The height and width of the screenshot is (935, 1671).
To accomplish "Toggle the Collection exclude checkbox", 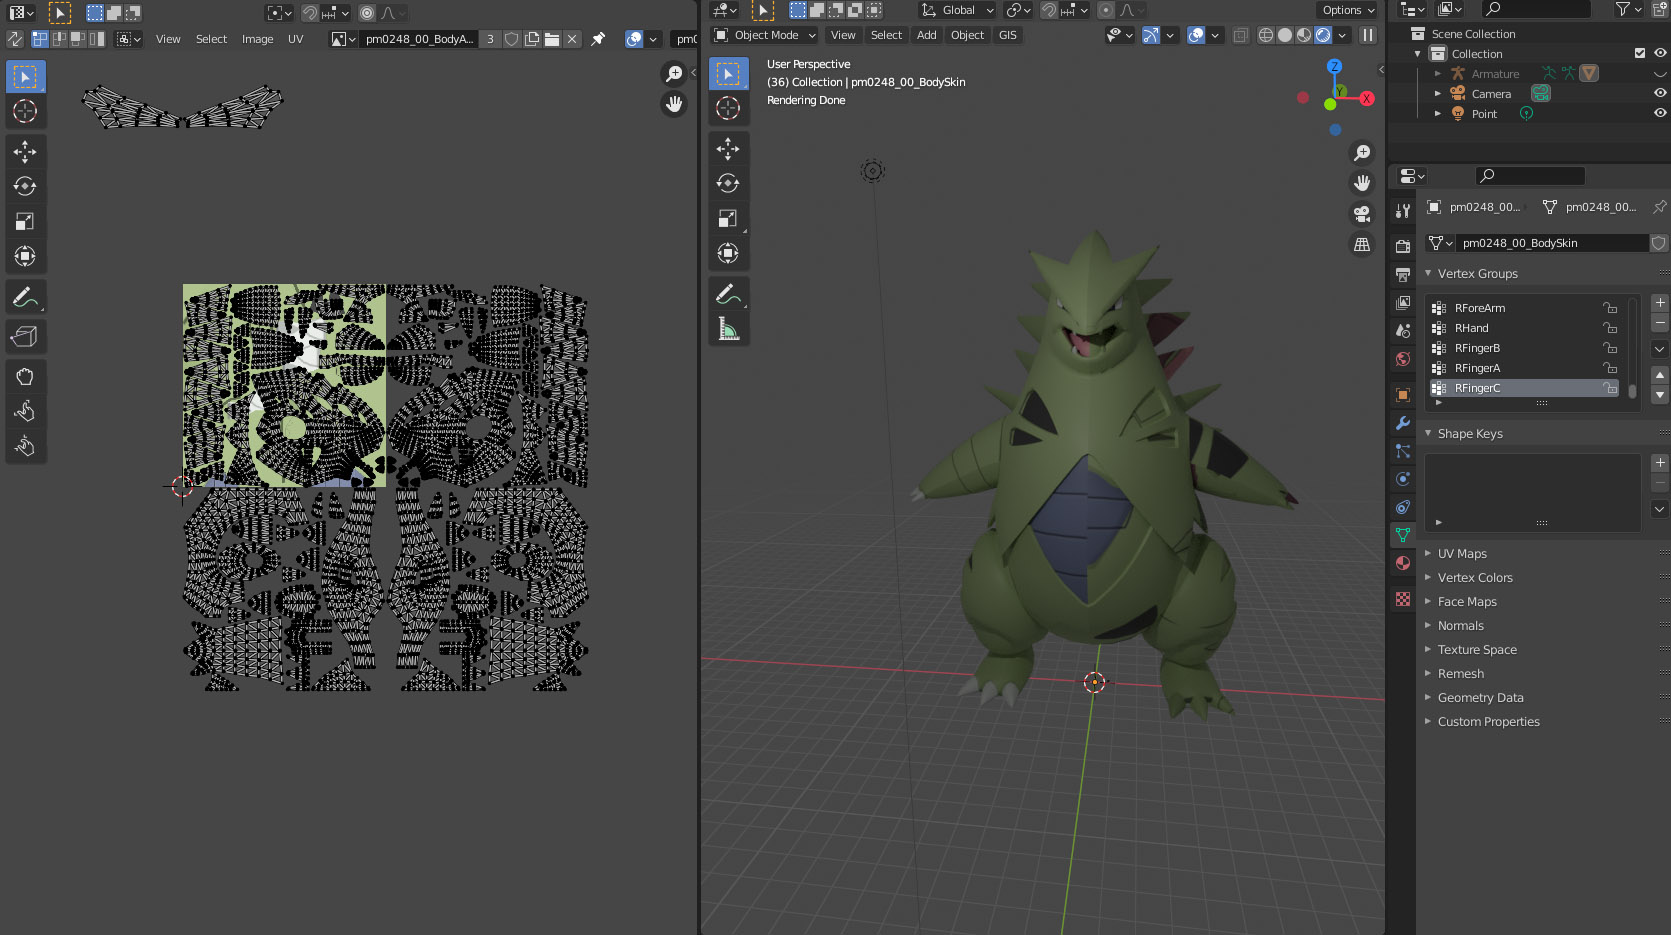I will [x=1640, y=53].
